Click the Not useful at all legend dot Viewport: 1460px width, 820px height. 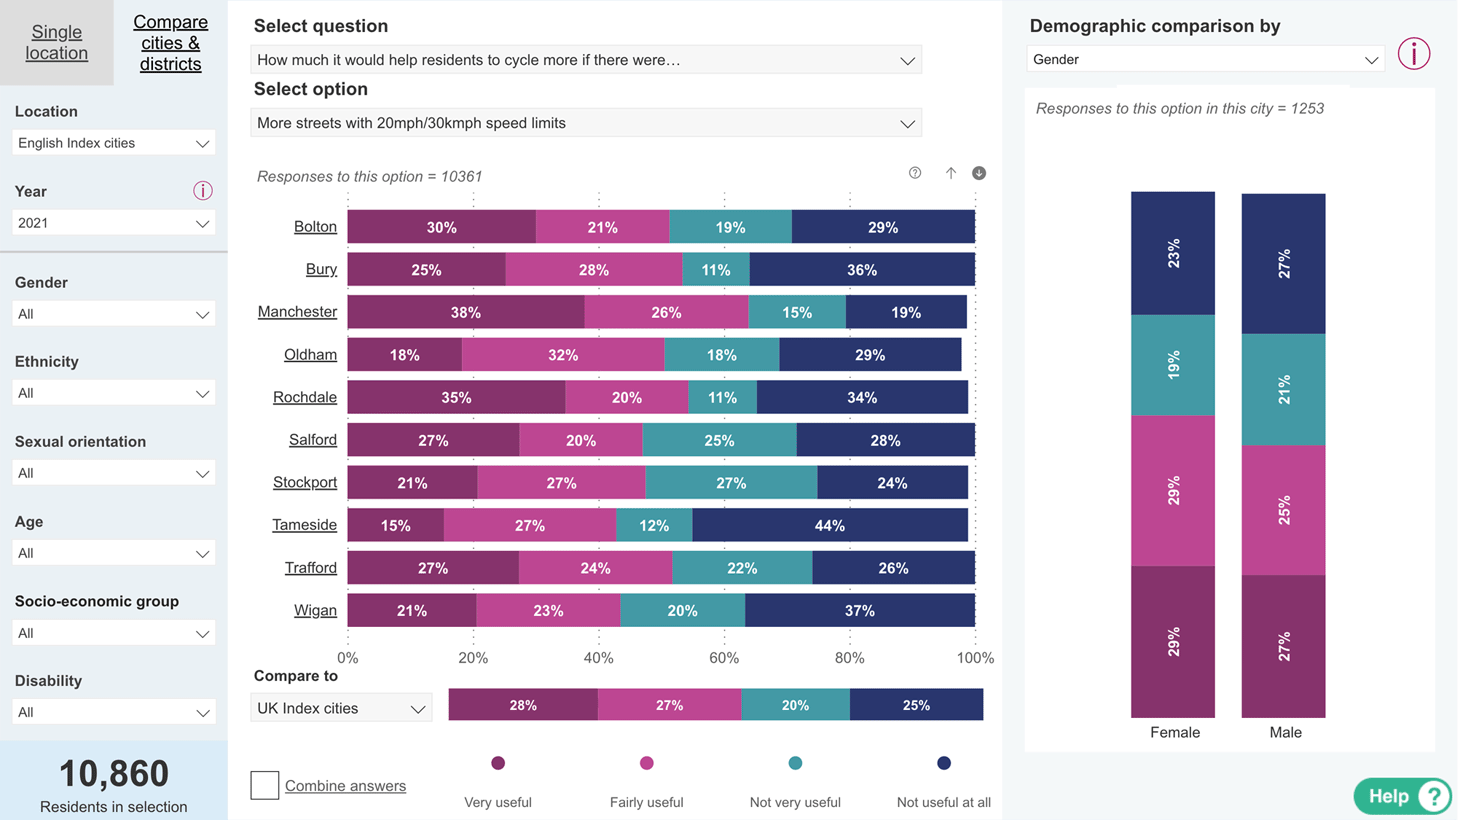pos(943,763)
